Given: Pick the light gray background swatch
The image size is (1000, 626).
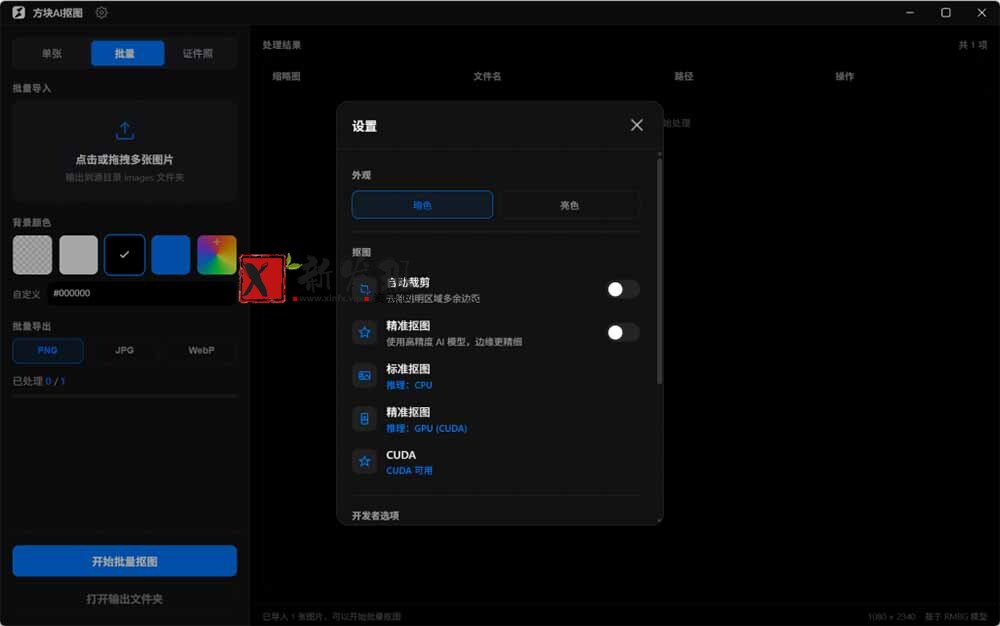Looking at the screenshot, I should point(78,255).
